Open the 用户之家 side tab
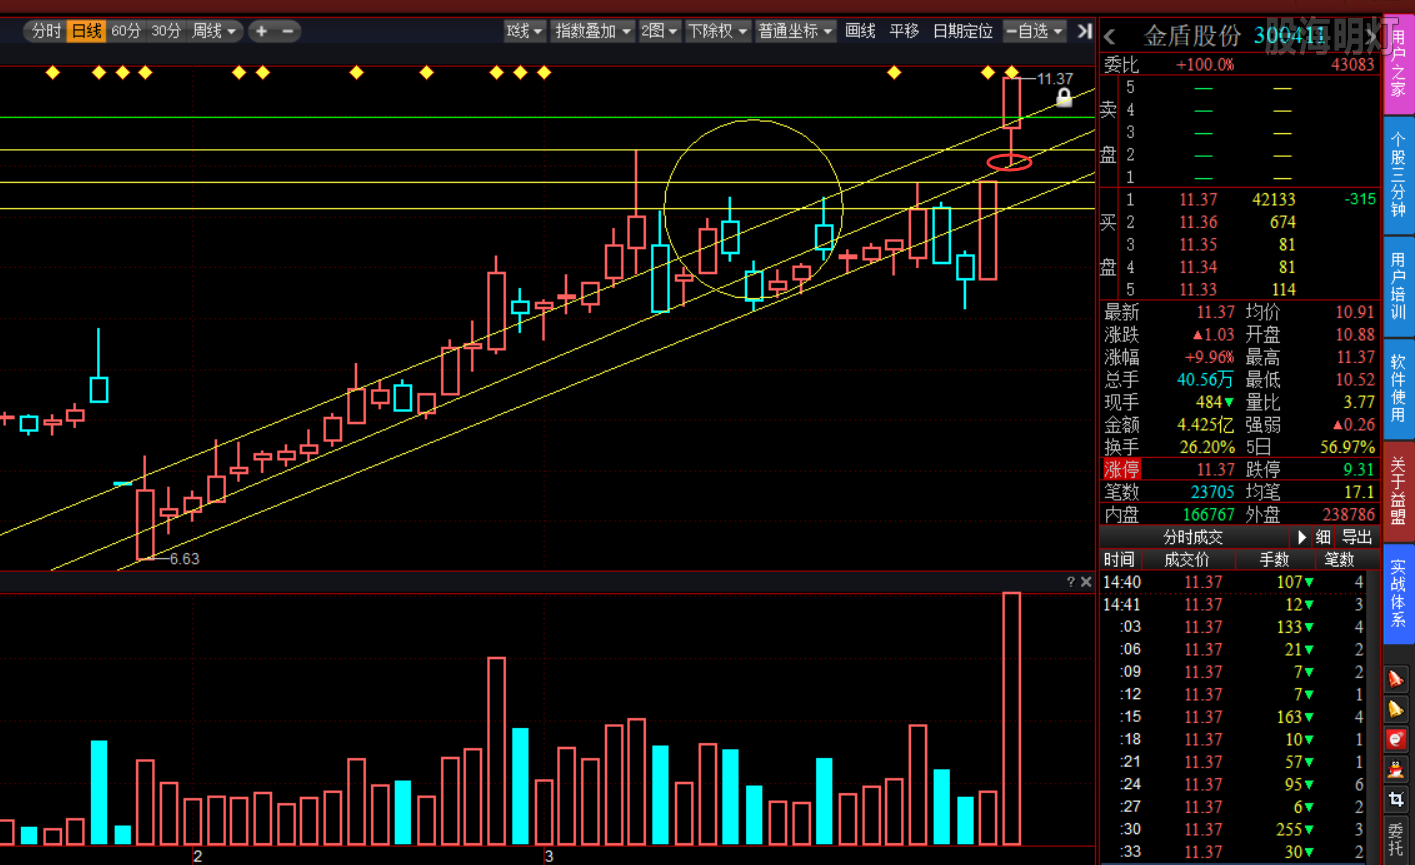1415x865 pixels. click(1398, 65)
